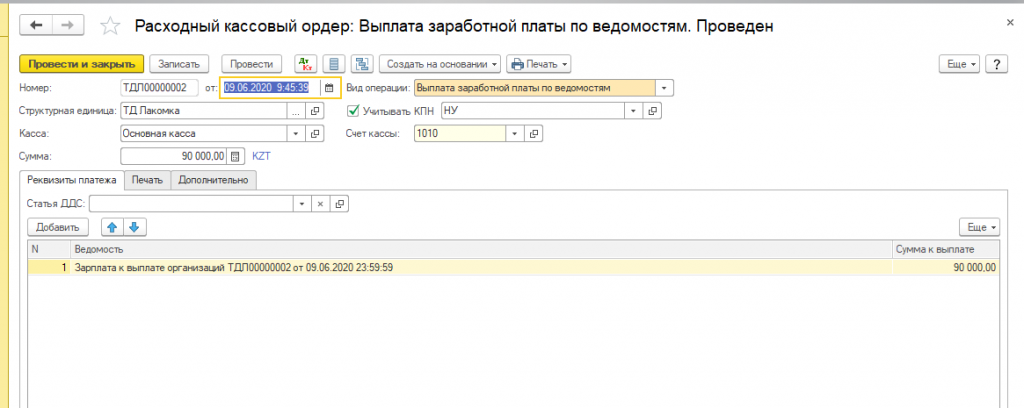Open the Счет кассы dropdown list

tap(514, 133)
